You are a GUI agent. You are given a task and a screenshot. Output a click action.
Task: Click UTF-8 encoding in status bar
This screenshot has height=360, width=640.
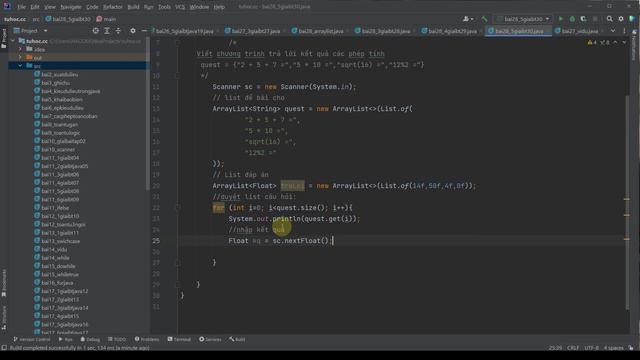coord(591,348)
